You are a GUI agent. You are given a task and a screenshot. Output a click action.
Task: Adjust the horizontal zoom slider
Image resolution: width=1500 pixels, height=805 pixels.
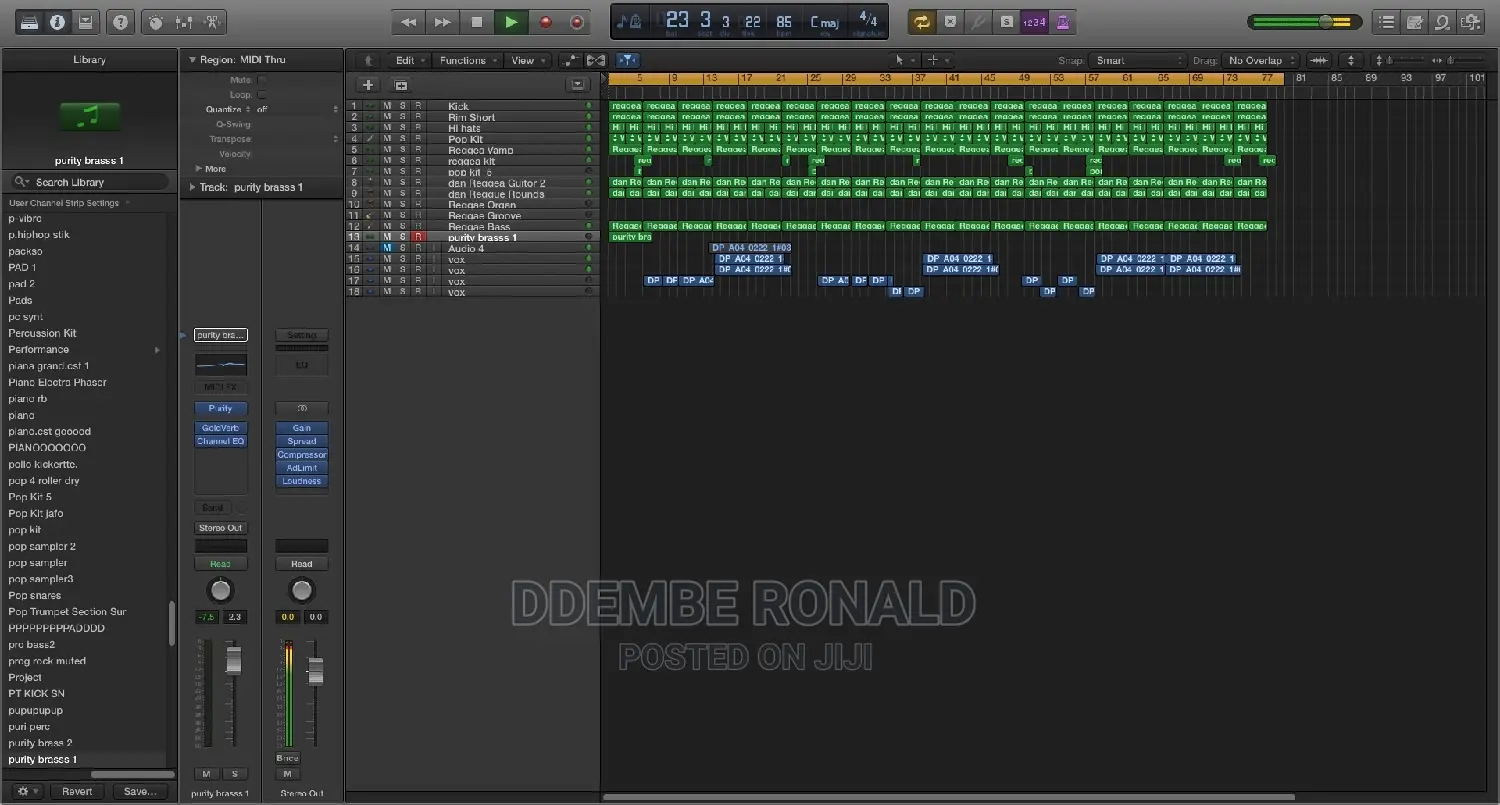1450,60
